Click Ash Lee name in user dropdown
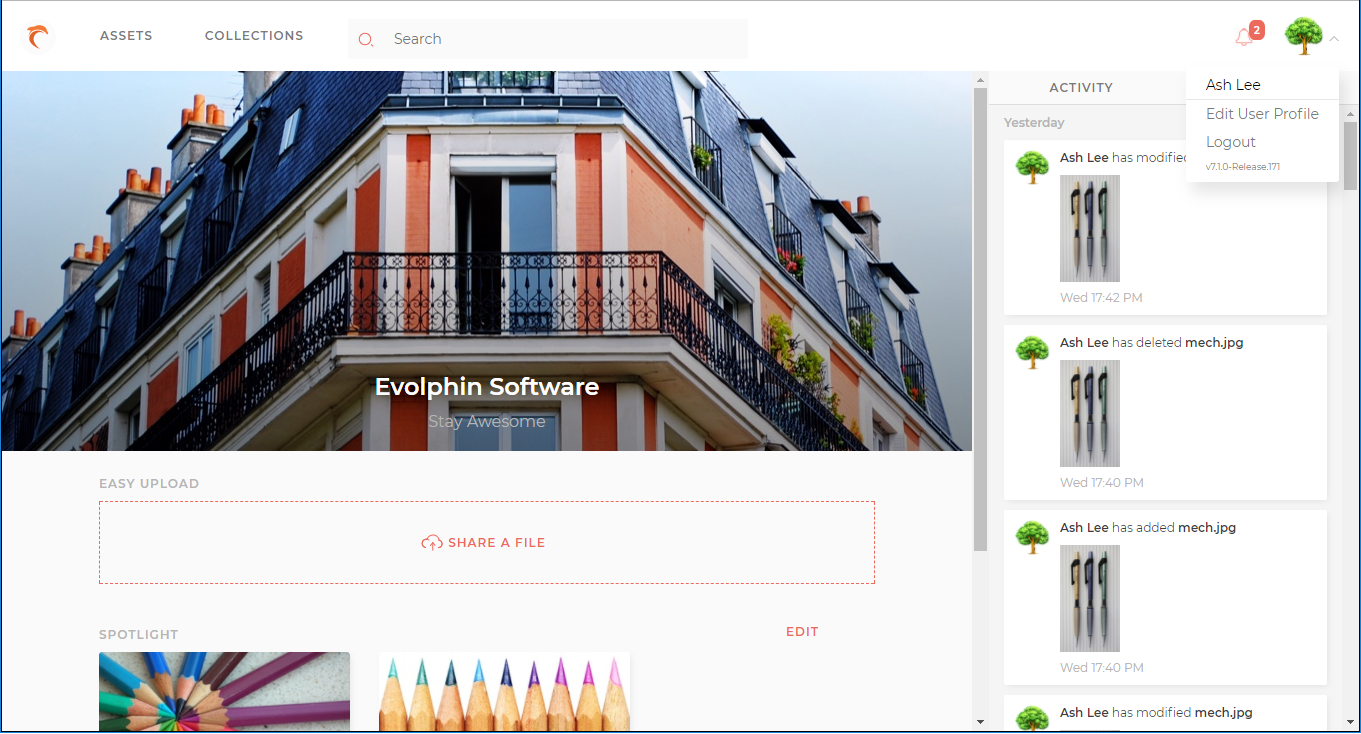This screenshot has height=734, width=1361. click(x=1233, y=85)
